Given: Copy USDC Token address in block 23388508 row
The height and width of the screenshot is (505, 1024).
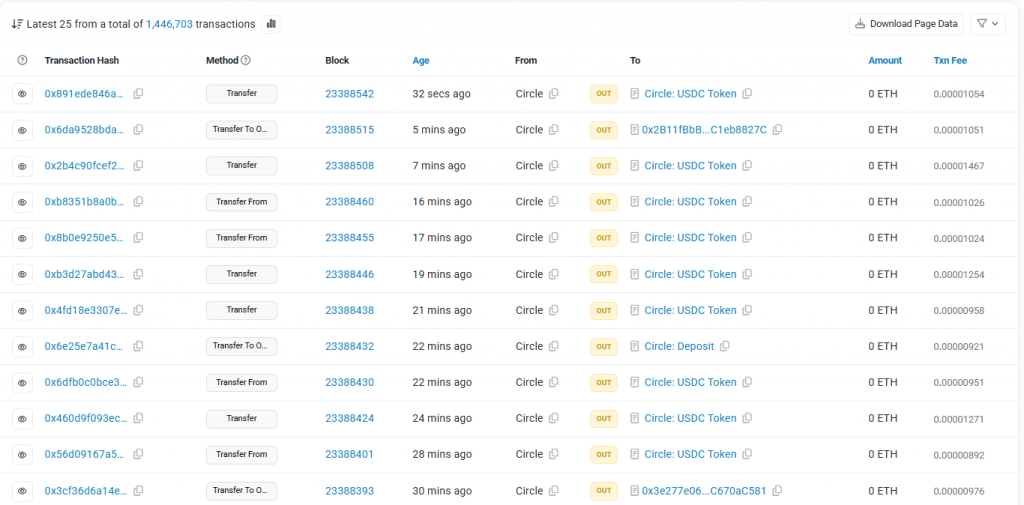Looking at the screenshot, I should (x=747, y=166).
